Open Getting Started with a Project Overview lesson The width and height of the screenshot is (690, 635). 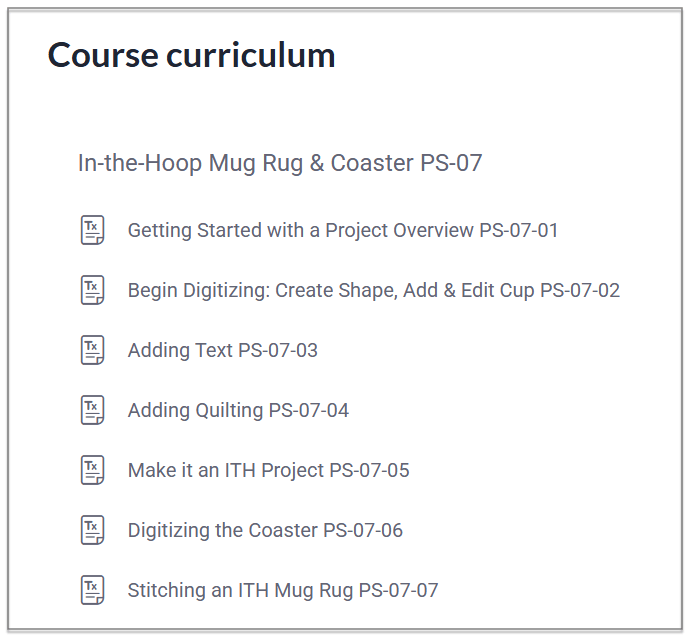300,231
